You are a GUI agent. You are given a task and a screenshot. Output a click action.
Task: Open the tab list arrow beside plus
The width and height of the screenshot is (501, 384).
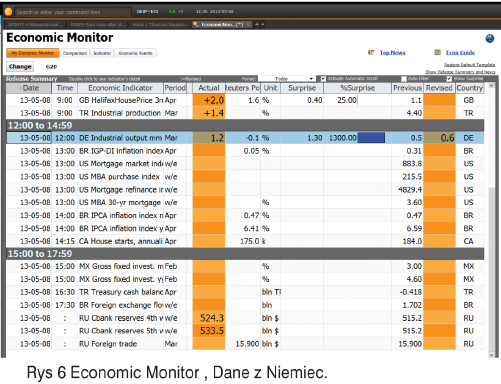[x=263, y=24]
